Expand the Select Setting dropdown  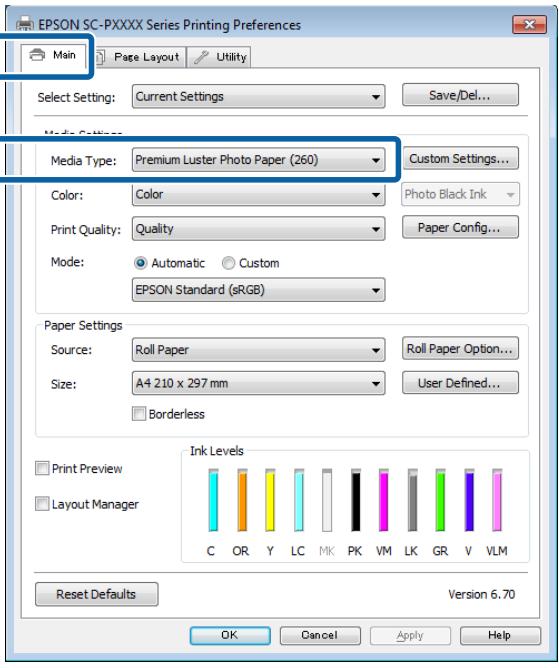coord(258,96)
